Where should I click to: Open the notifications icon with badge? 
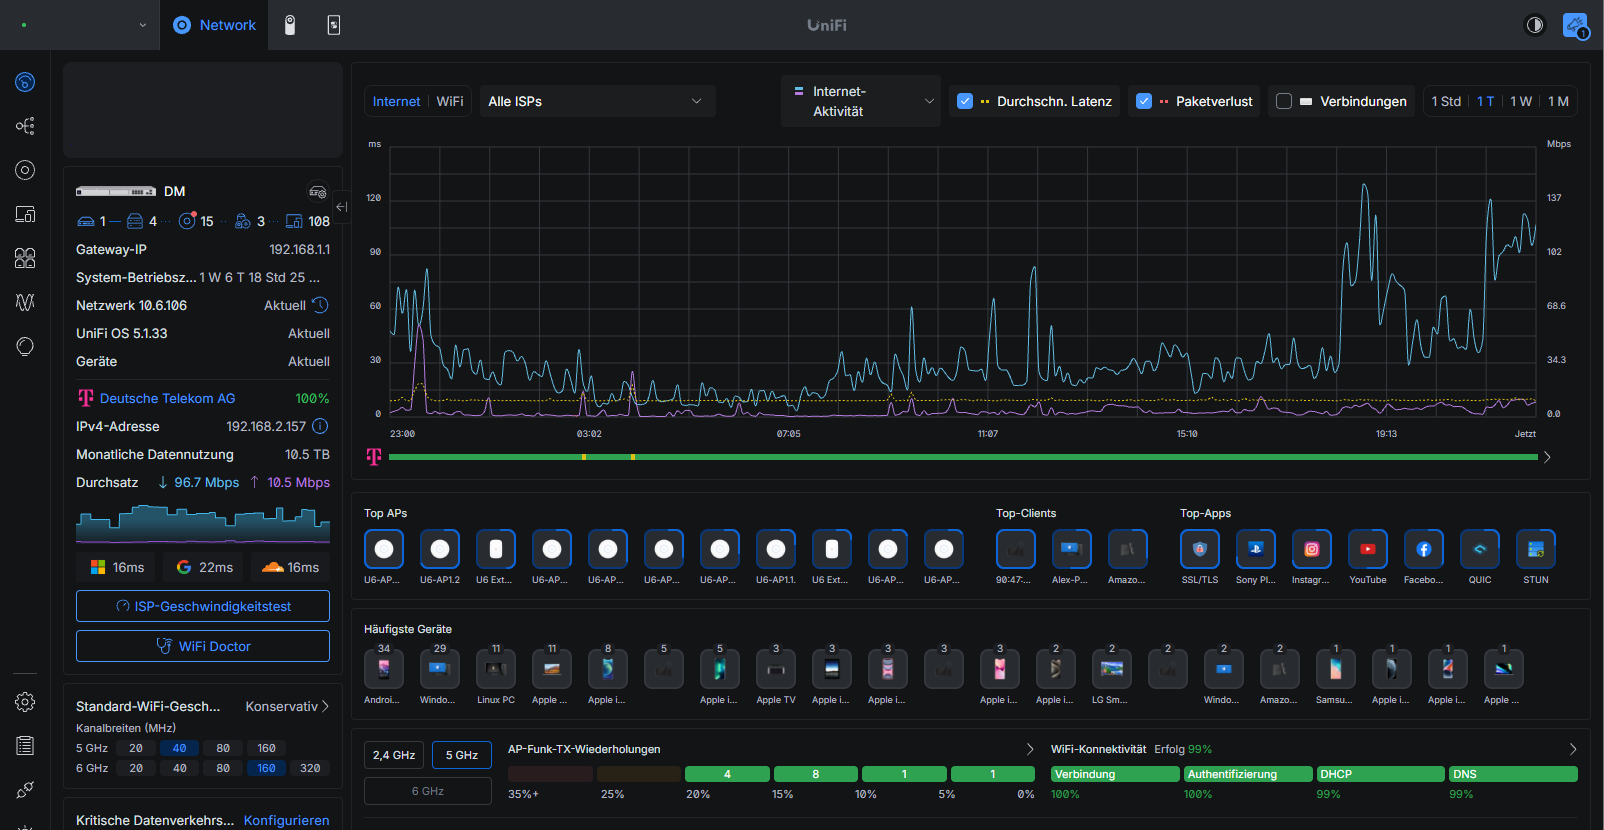point(1575,25)
